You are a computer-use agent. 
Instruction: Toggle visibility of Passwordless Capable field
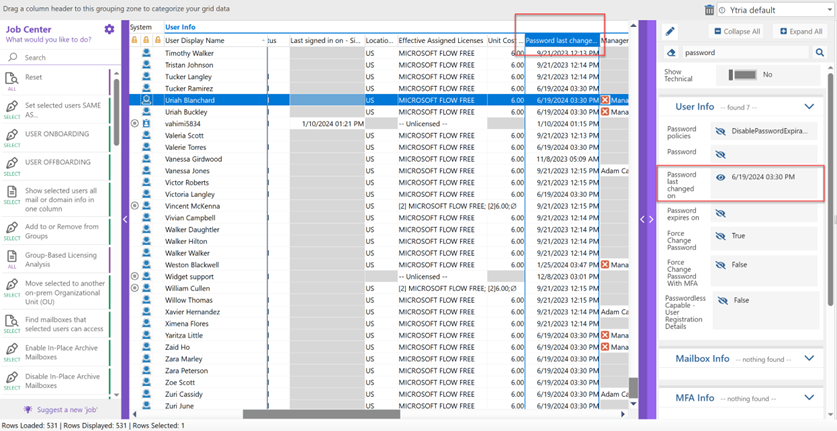[723, 301]
